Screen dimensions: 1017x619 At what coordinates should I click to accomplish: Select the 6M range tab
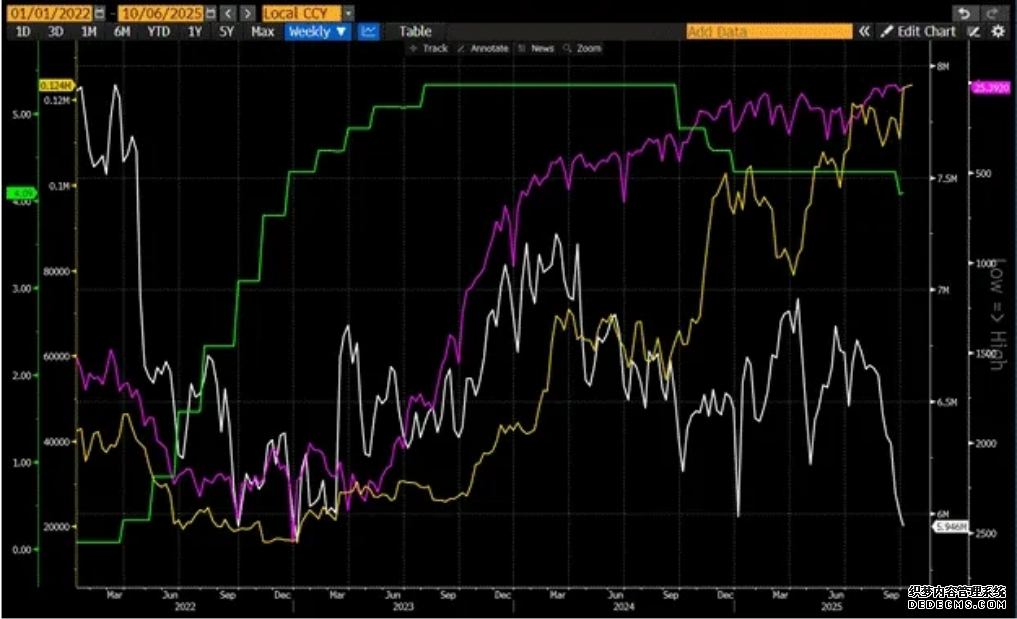[x=122, y=31]
